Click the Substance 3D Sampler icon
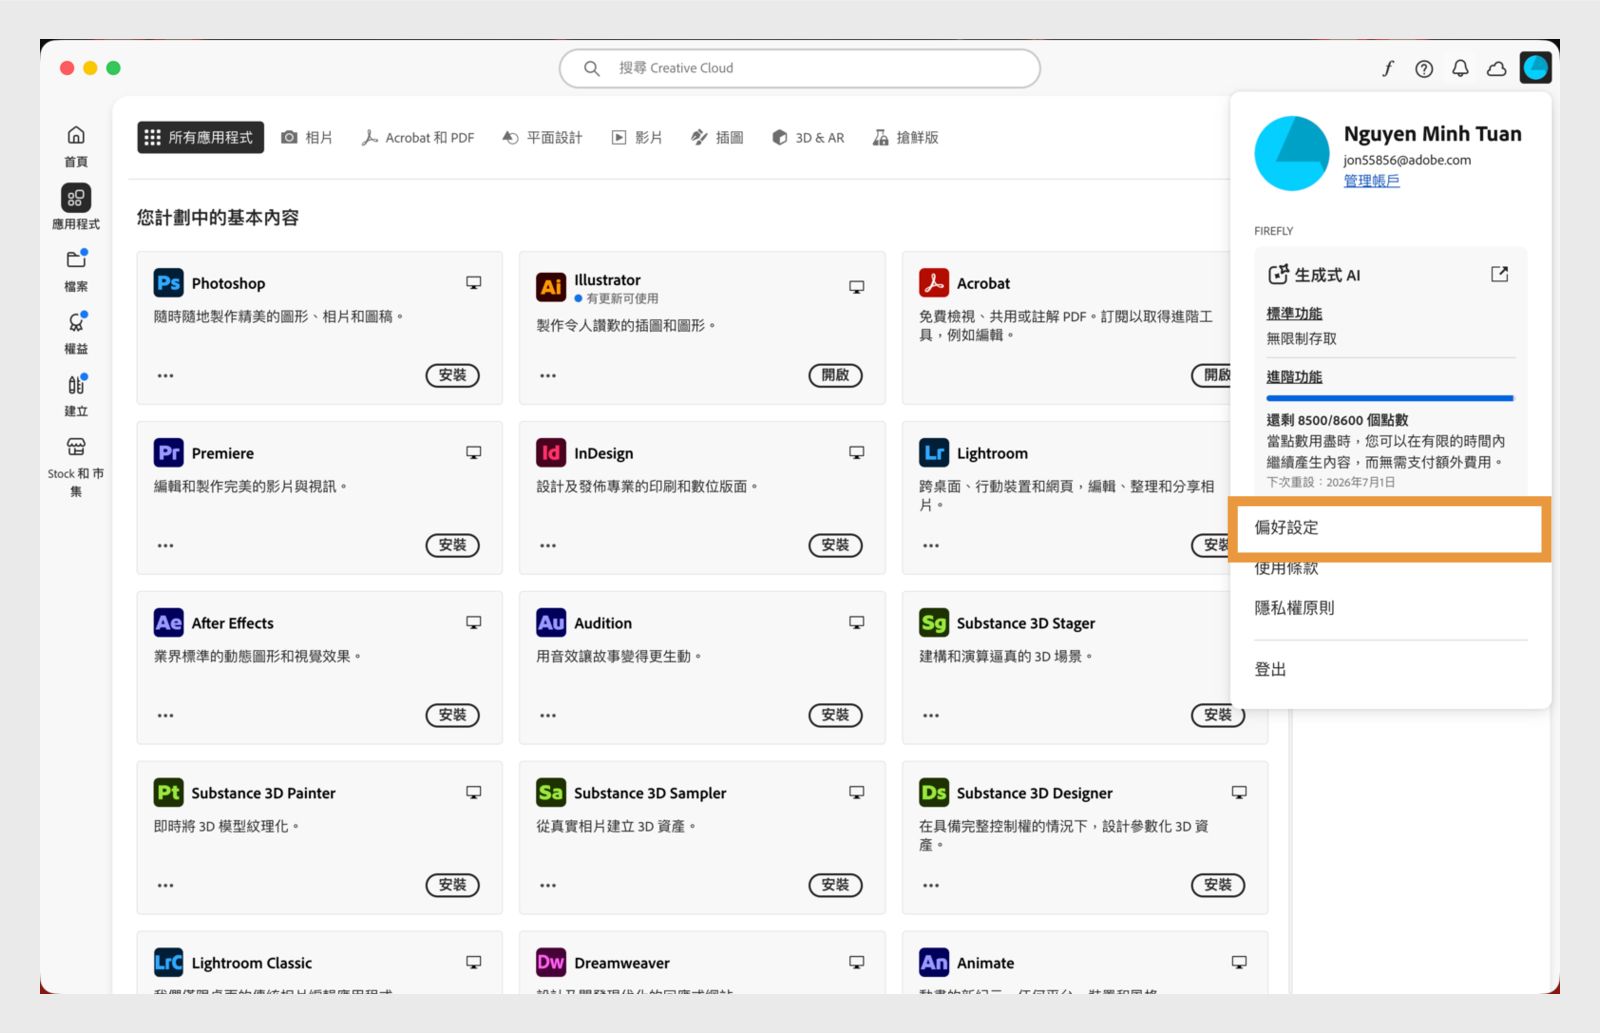This screenshot has width=1600, height=1034. coord(551,793)
